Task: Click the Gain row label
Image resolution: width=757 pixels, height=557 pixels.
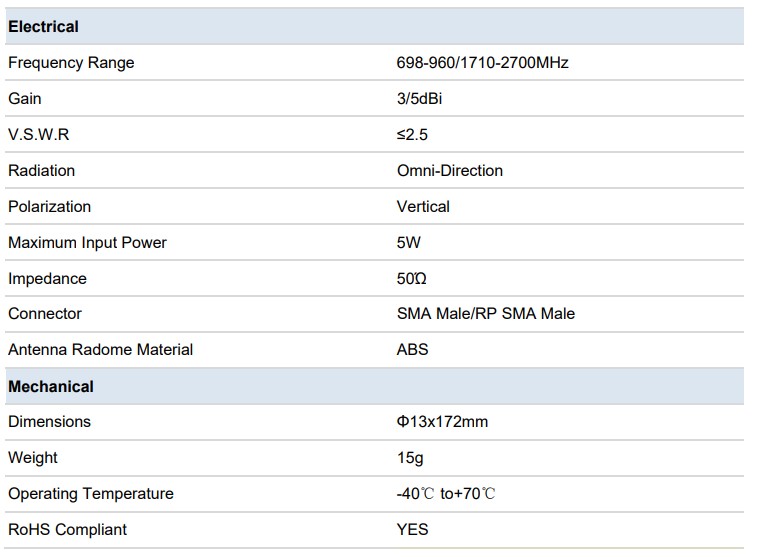Action: 25,99
